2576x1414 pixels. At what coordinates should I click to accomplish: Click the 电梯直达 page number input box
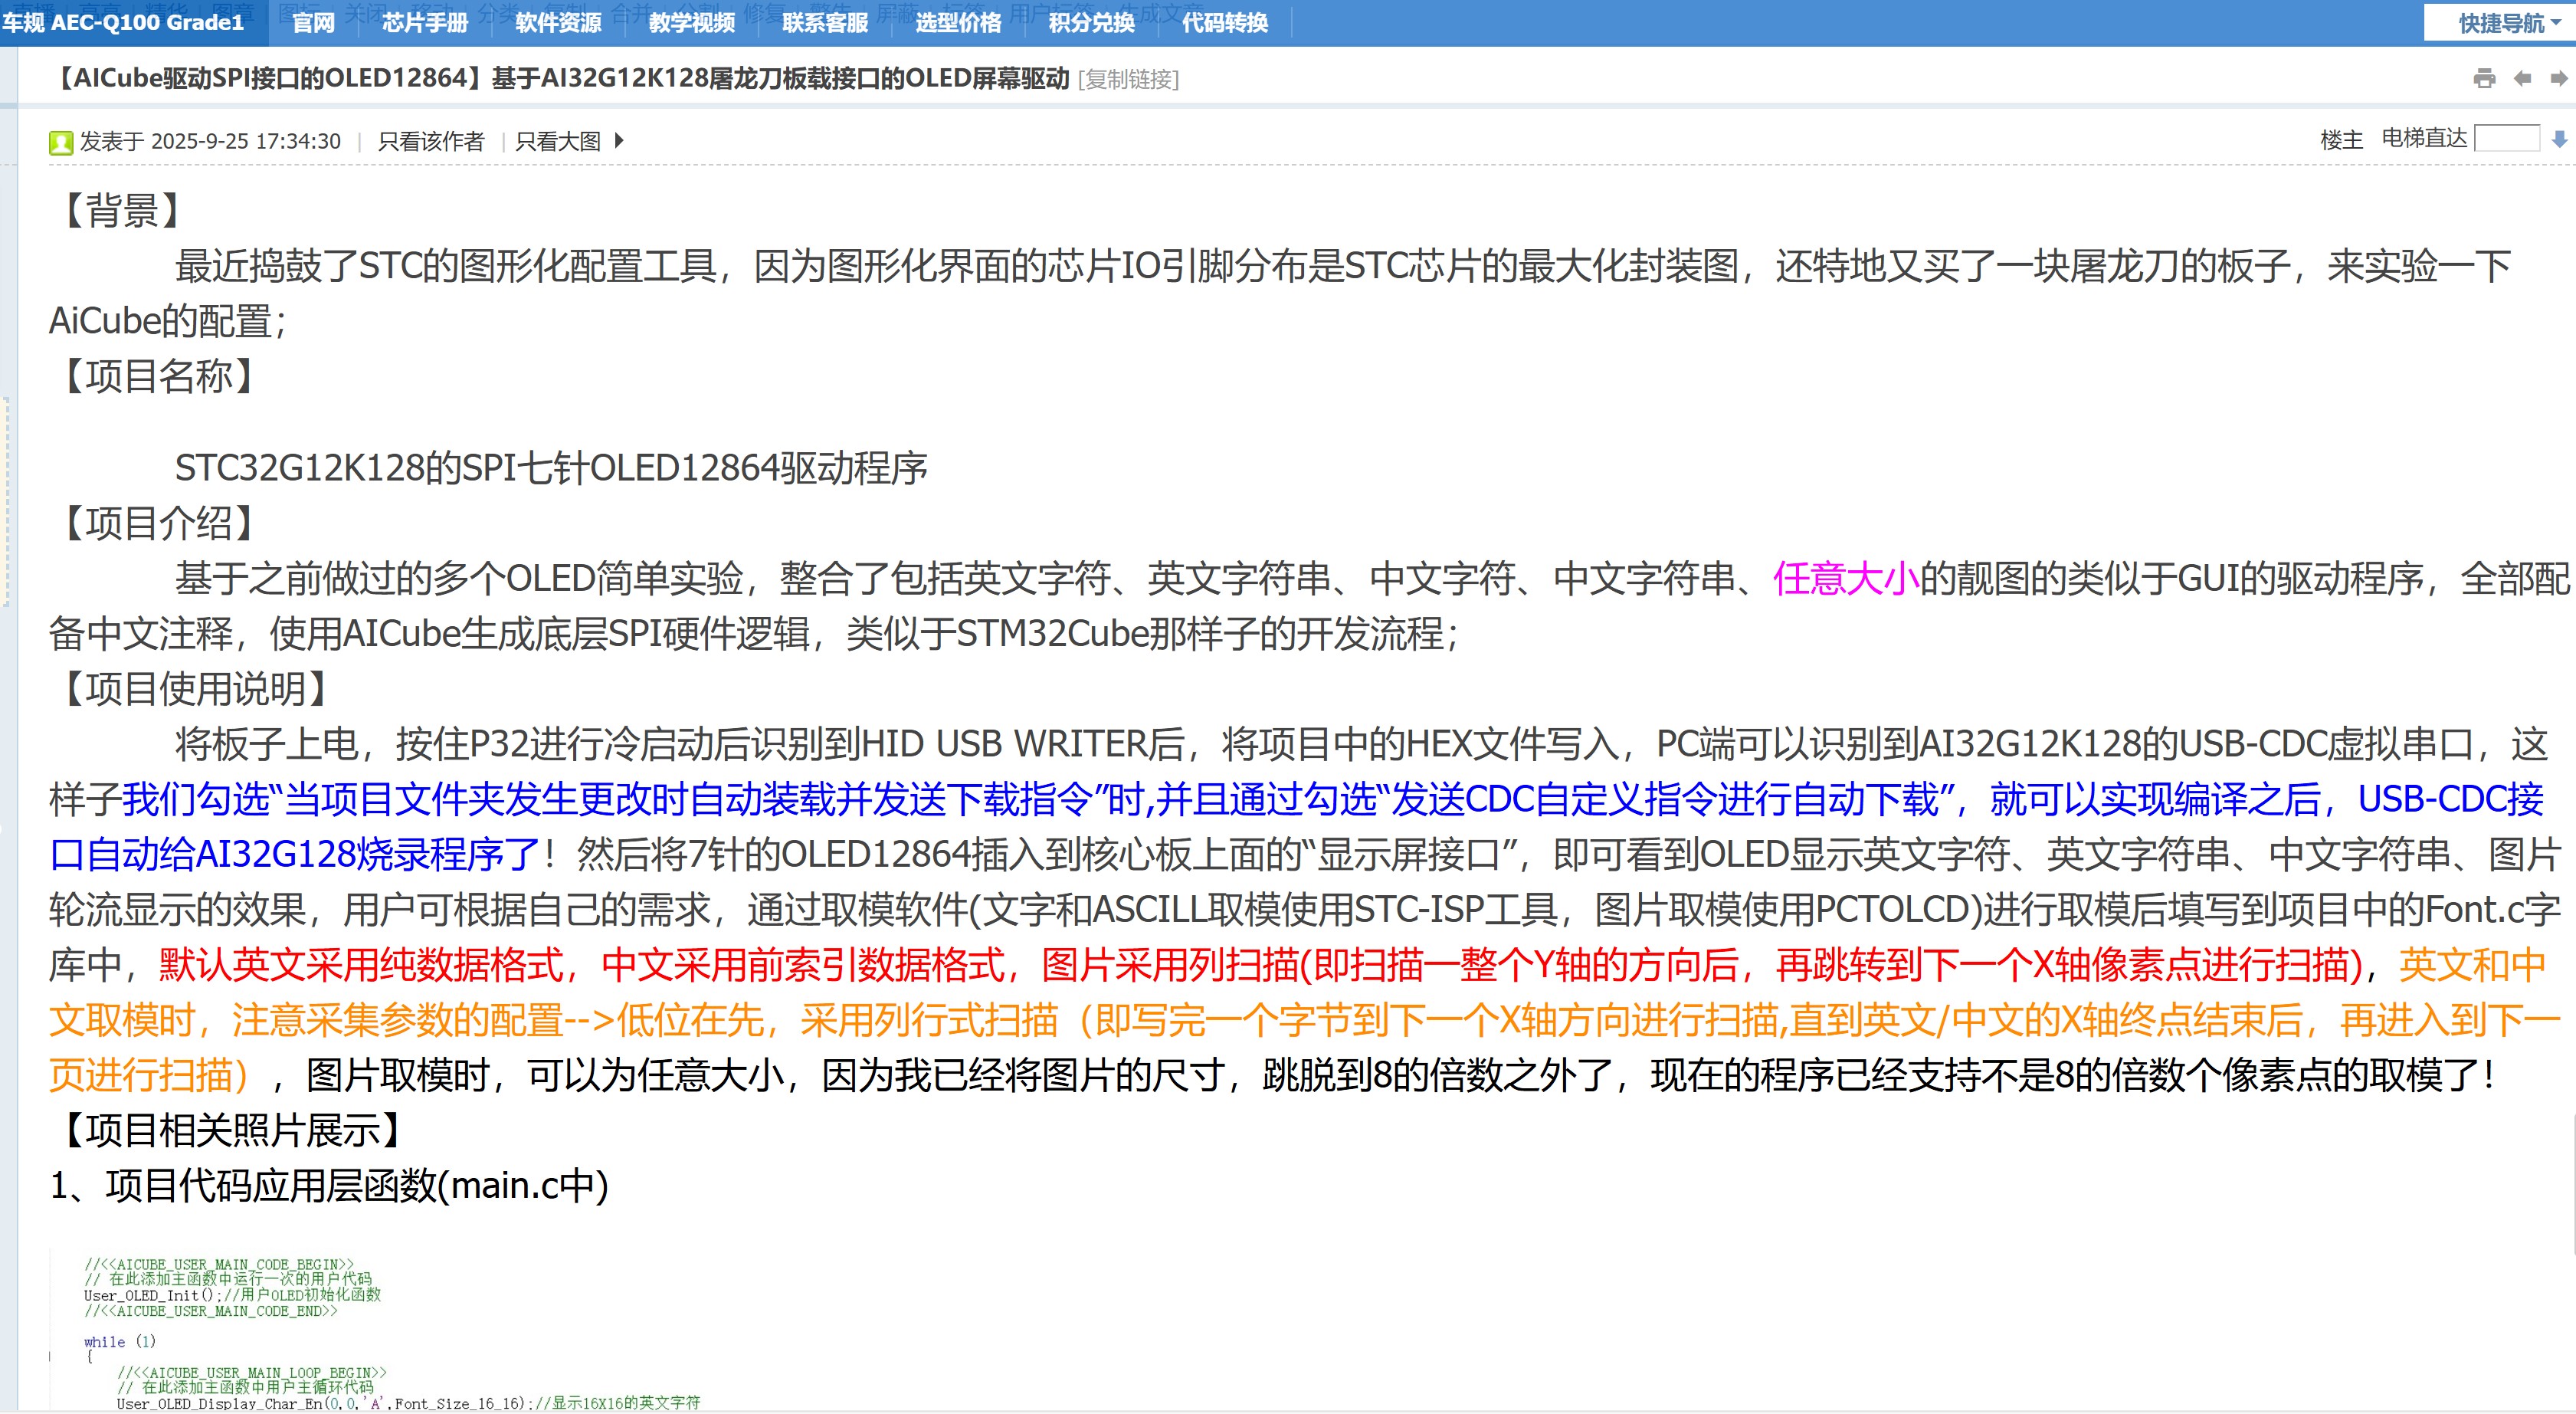[2507, 139]
